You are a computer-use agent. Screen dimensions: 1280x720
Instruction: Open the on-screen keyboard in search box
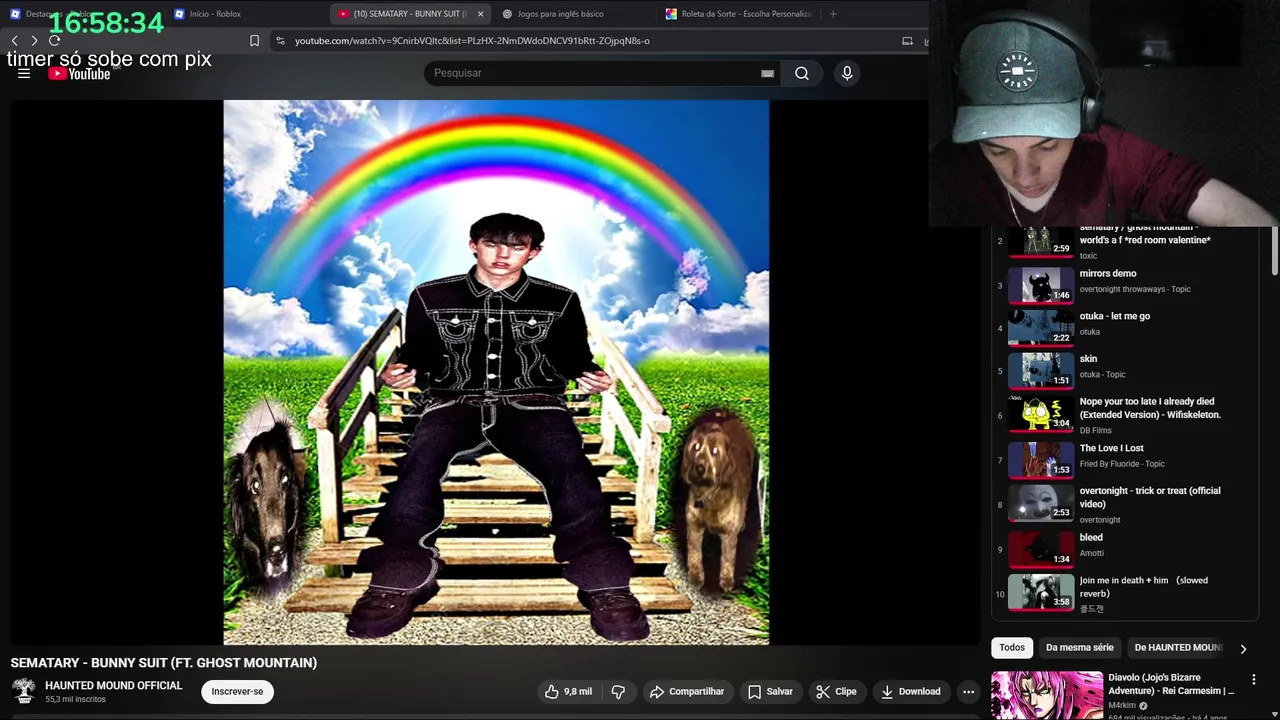tap(767, 73)
